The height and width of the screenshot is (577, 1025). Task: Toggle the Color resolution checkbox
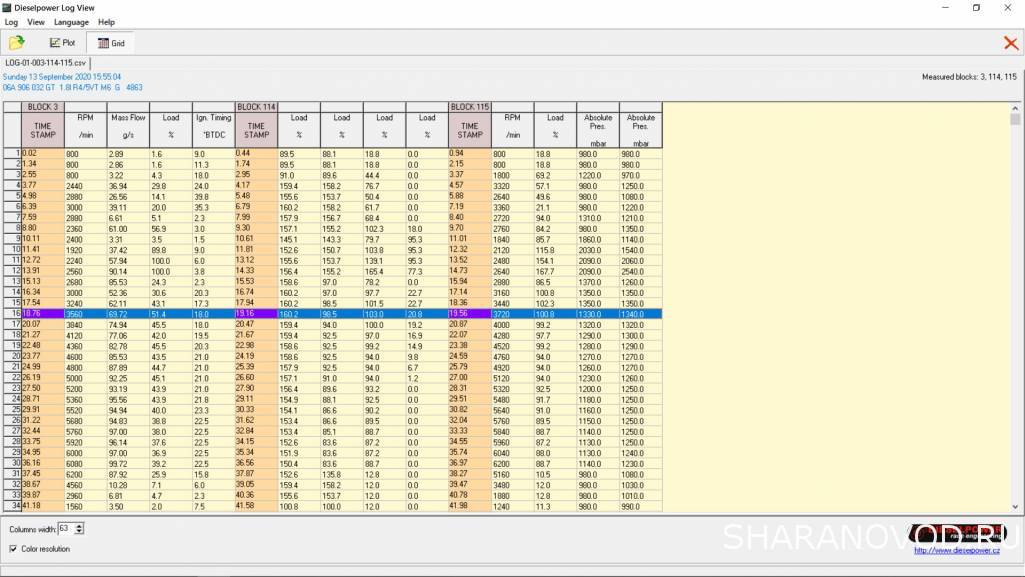pyautogui.click(x=13, y=549)
